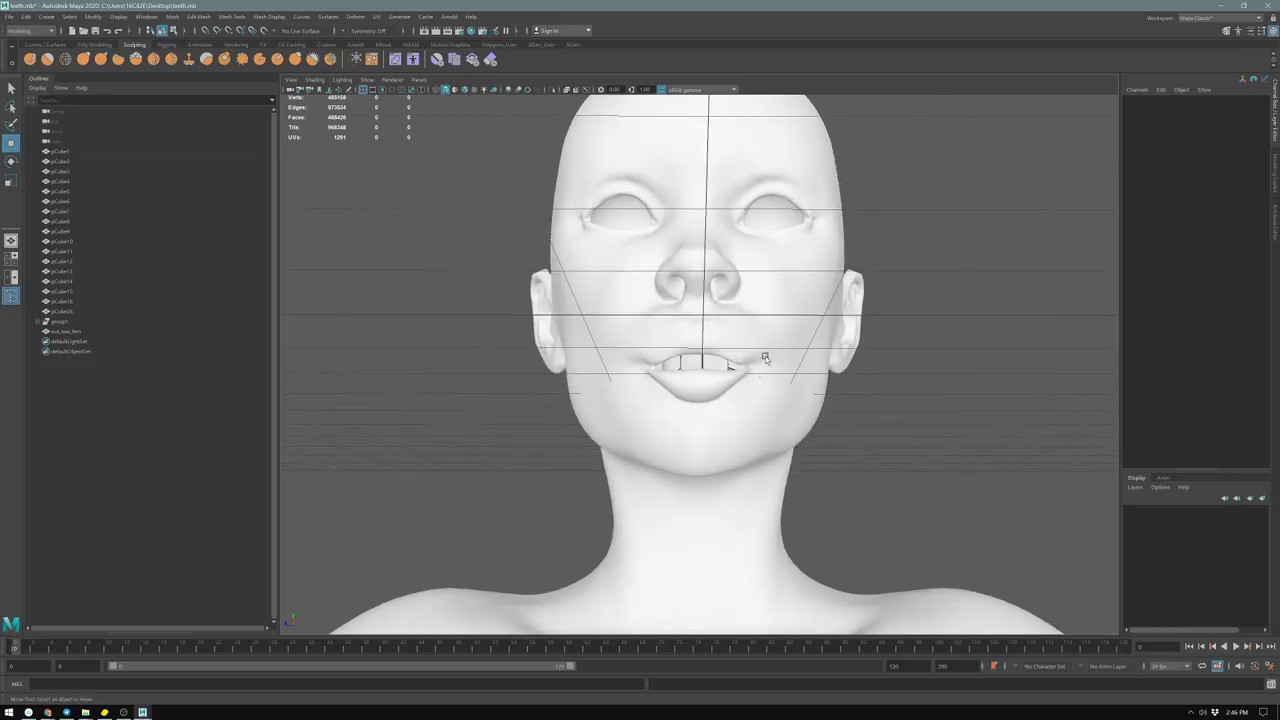This screenshot has height=720, width=1280.
Task: Select the Scrape sculpt brush in the shelf
Action: coord(224,59)
